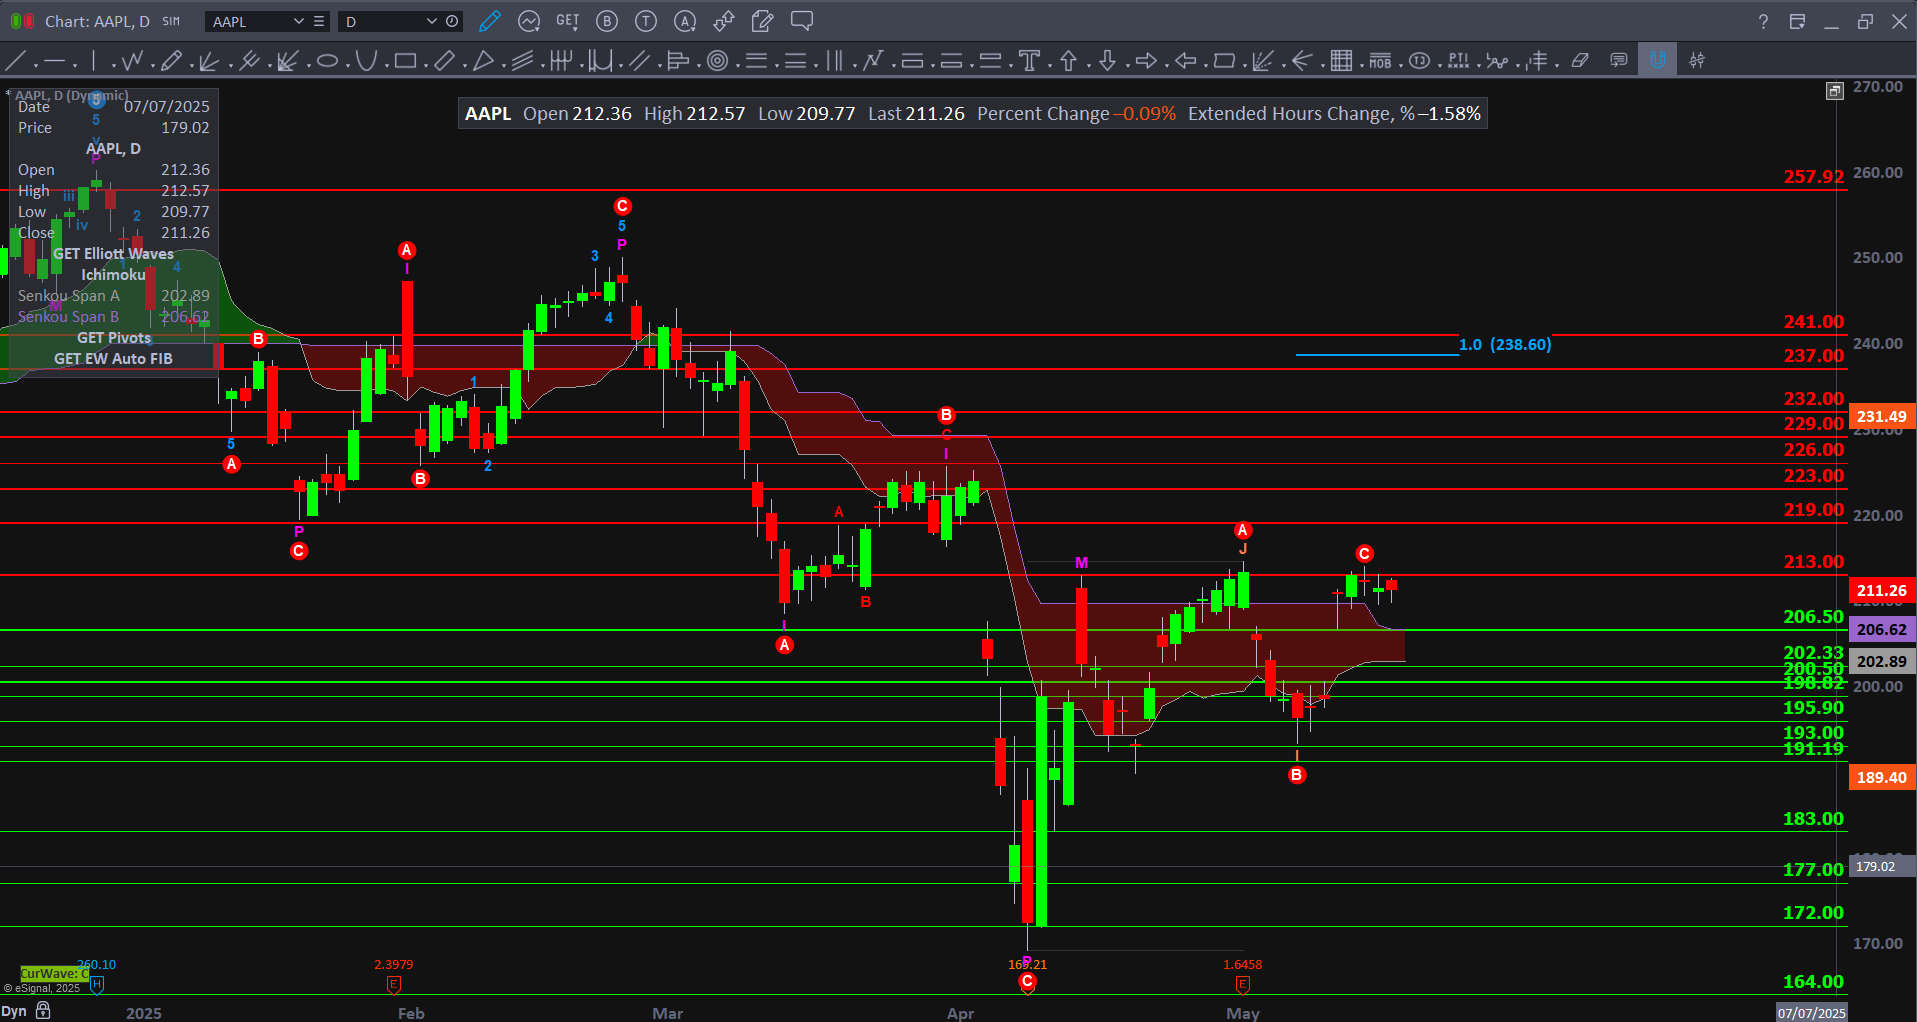Viewport: 1917px width, 1022px height.
Task: Expand the GET studies dropdown
Action: (x=568, y=21)
